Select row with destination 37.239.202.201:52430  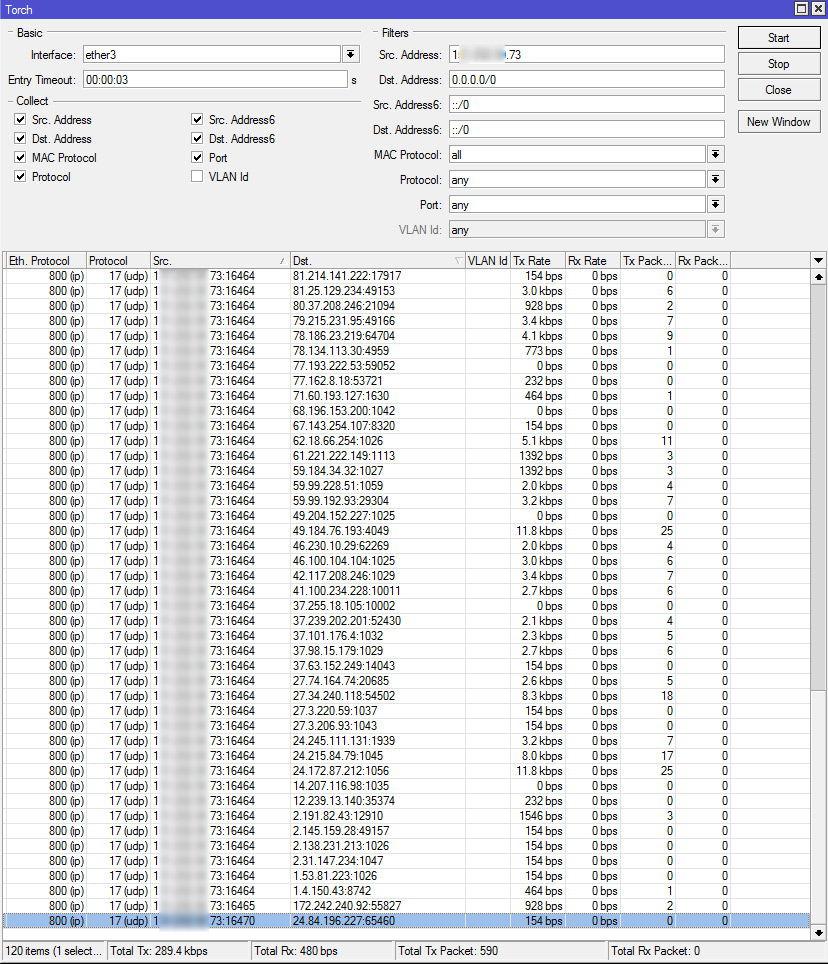pos(406,621)
